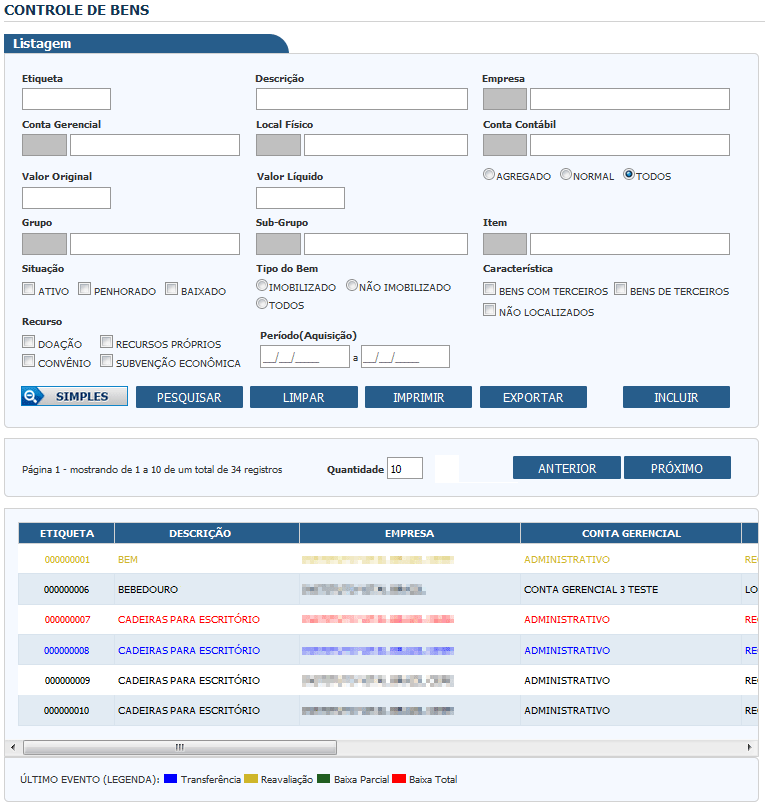This screenshot has height=807, width=765.
Task: Click the Grupo gray code box
Action: [x=44, y=244]
